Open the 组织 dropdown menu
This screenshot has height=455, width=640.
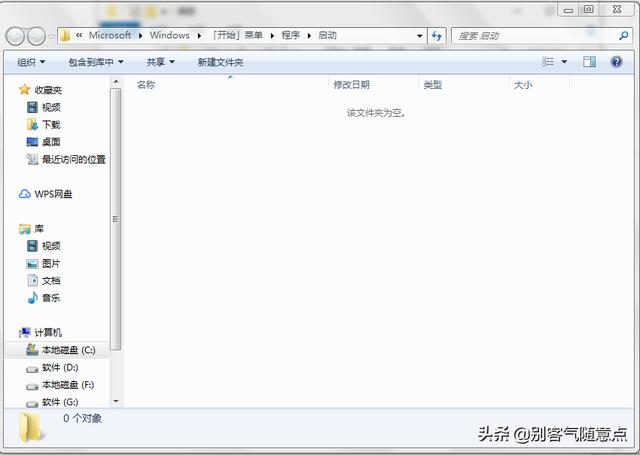point(31,62)
